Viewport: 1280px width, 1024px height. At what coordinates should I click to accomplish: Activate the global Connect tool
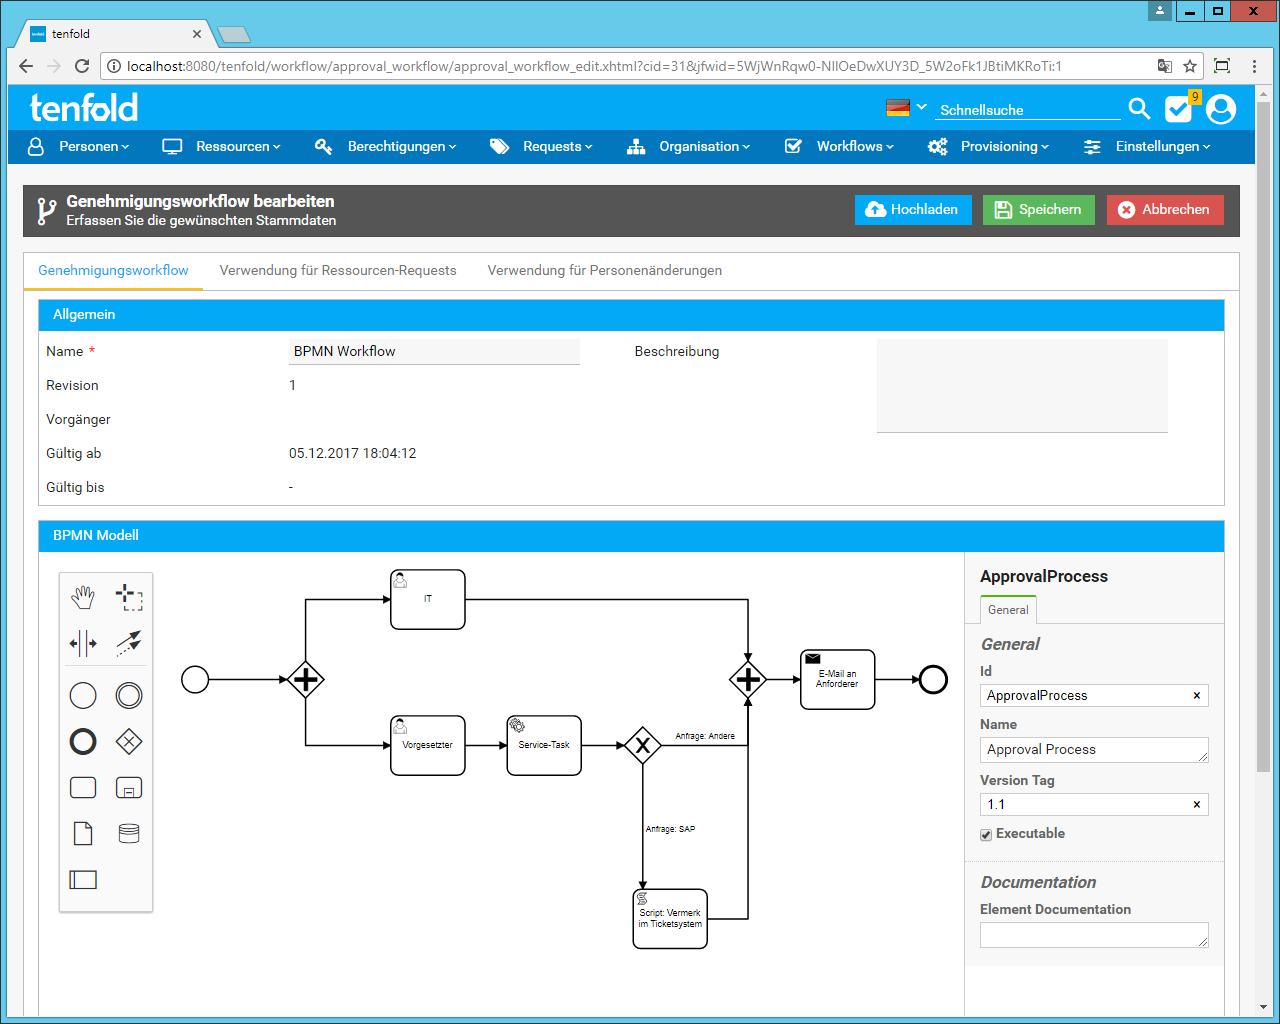point(128,643)
